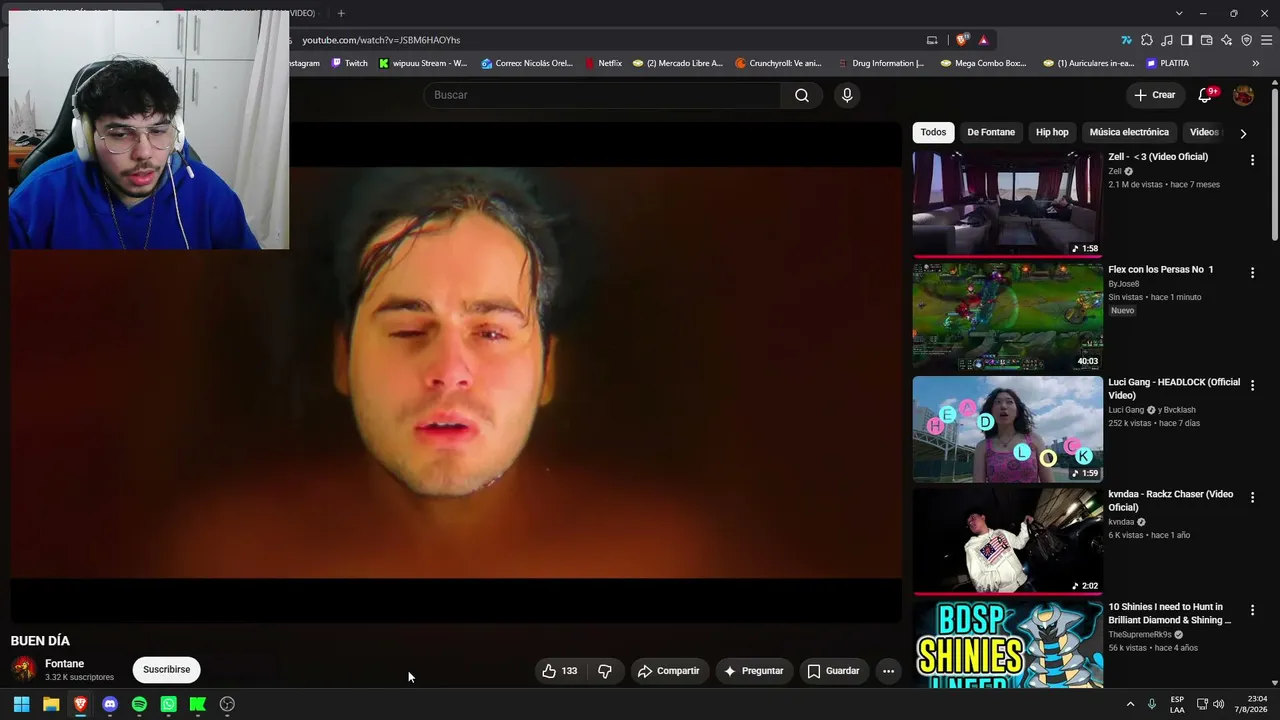Open Kick app from the taskbar
This screenshot has width=1280, height=720.
(x=198, y=704)
